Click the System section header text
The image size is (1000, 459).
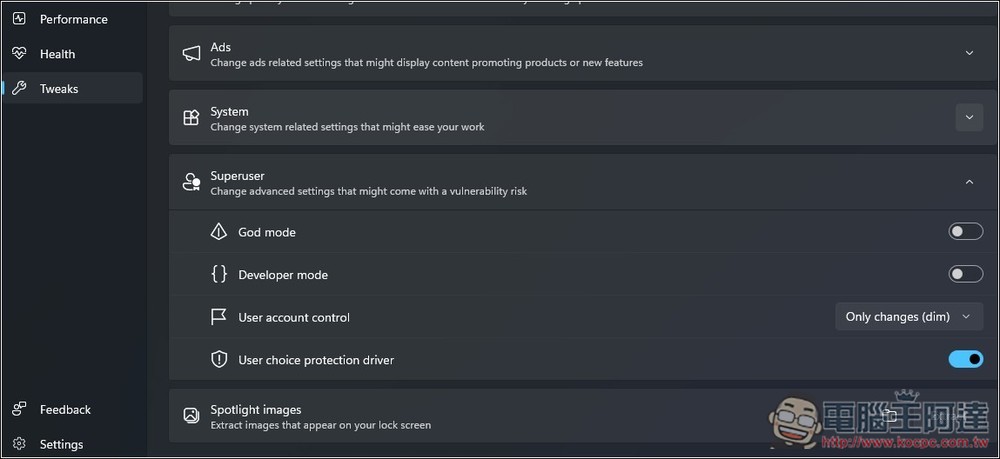click(x=229, y=112)
